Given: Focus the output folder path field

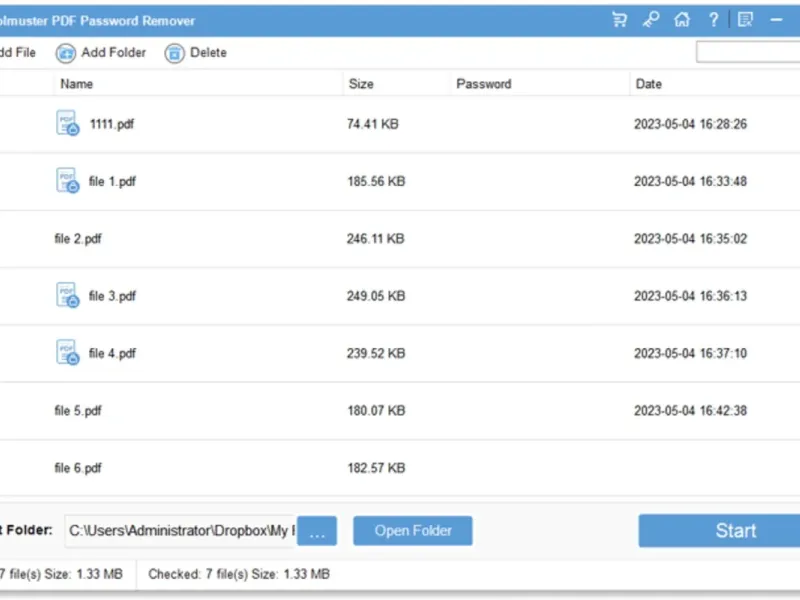Looking at the screenshot, I should tap(181, 531).
